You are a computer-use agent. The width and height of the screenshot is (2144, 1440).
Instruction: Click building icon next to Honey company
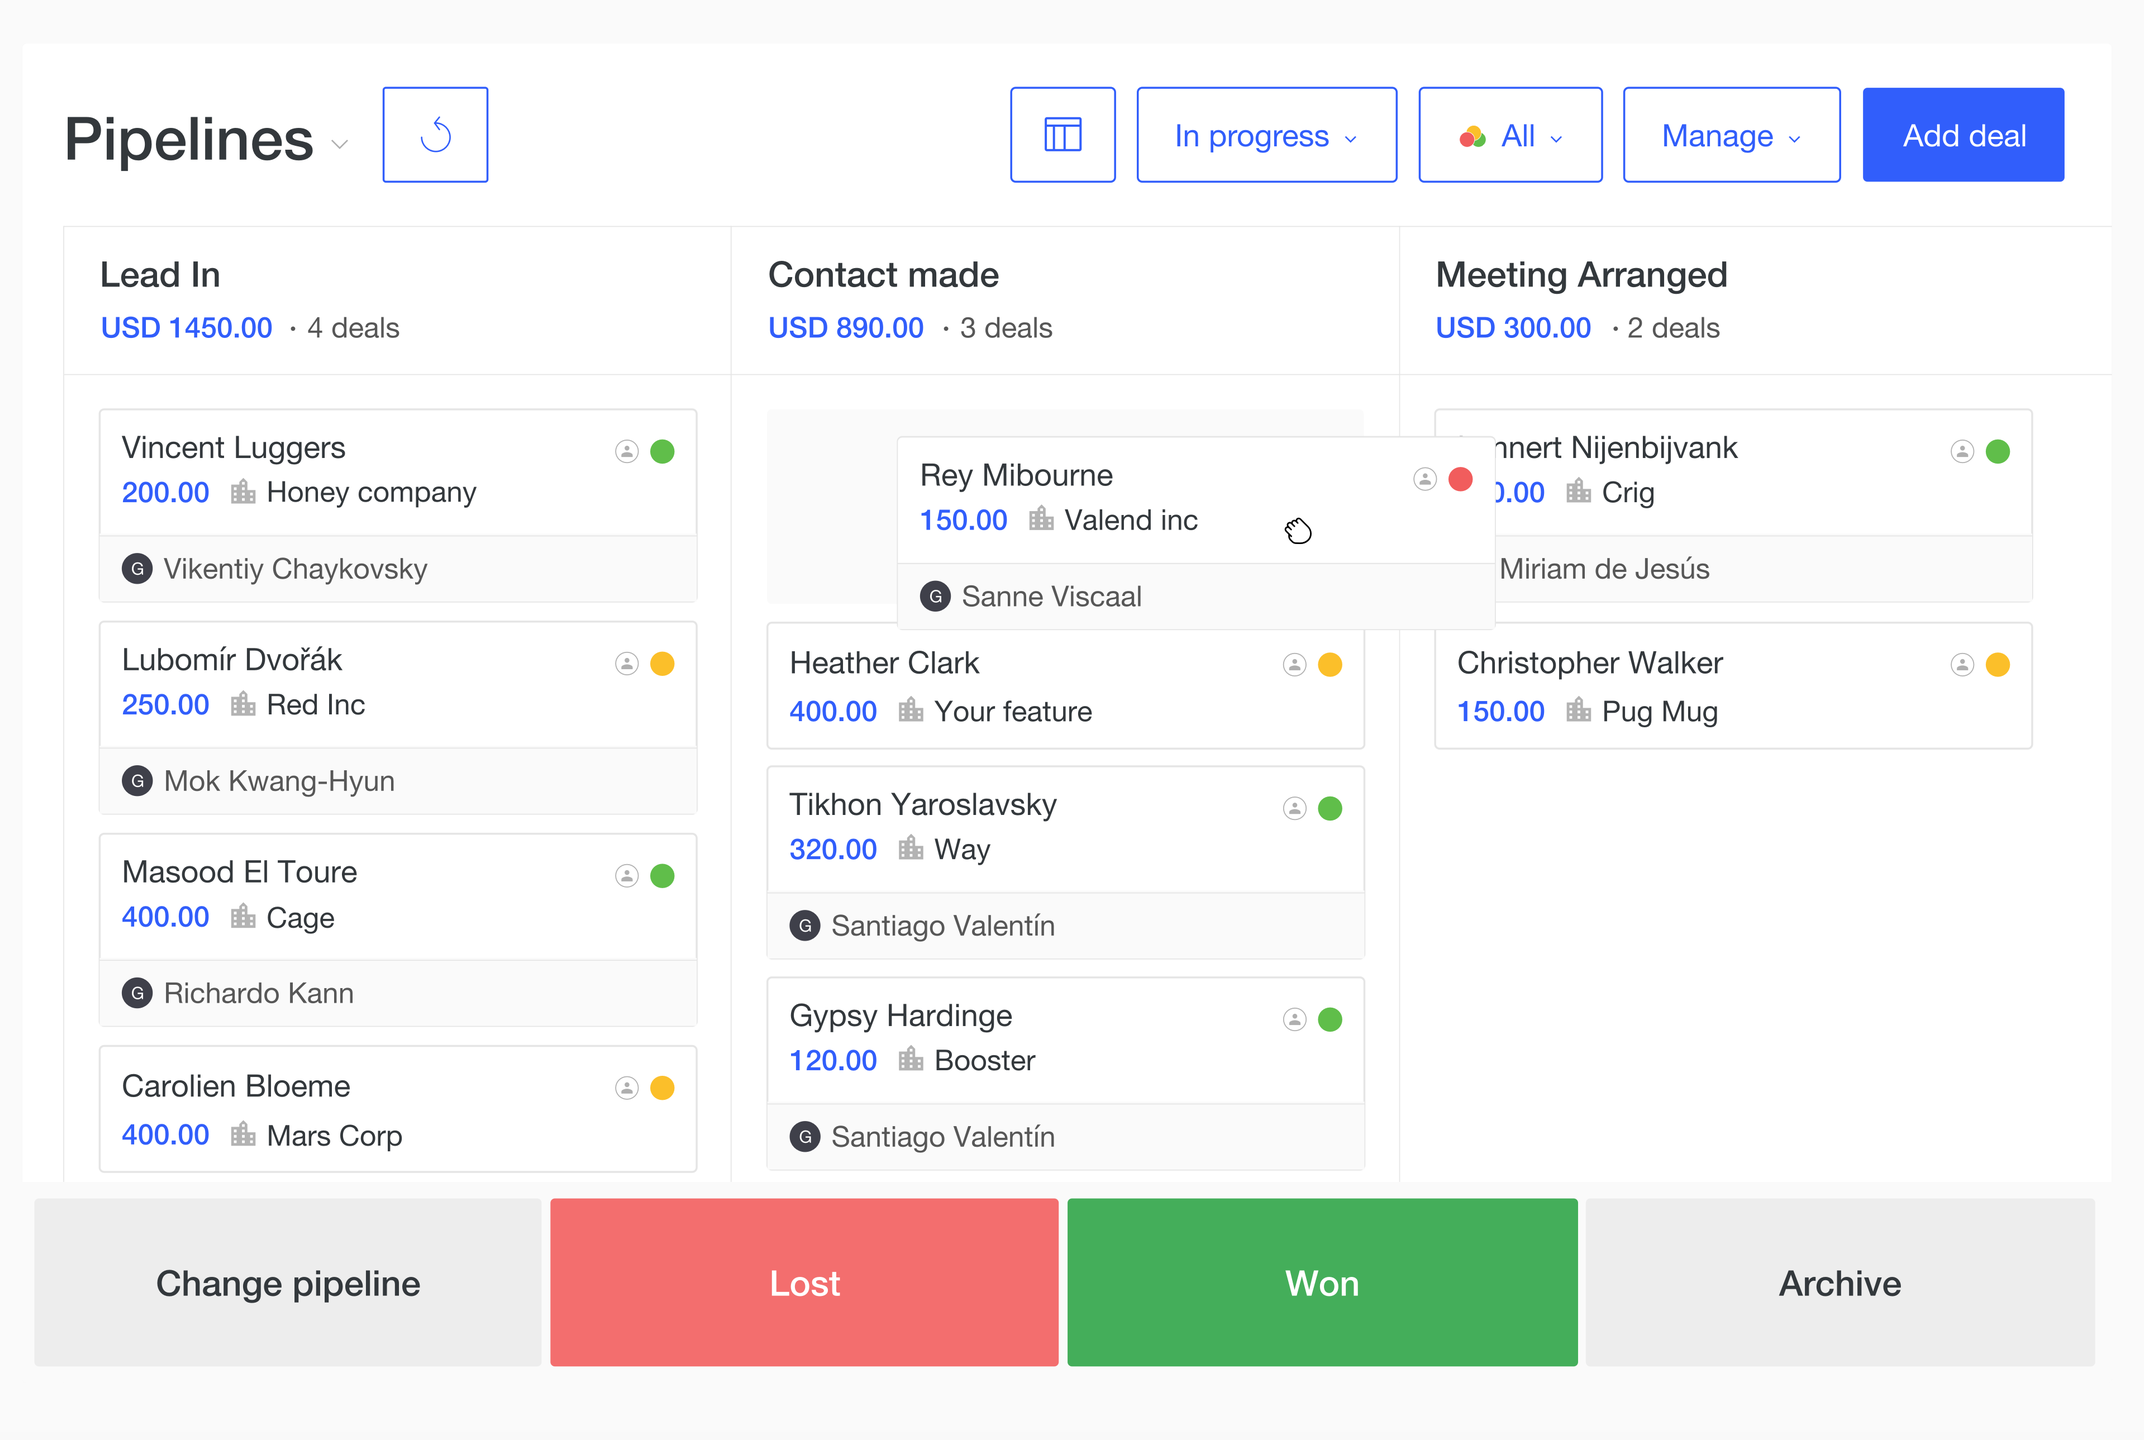click(x=243, y=492)
